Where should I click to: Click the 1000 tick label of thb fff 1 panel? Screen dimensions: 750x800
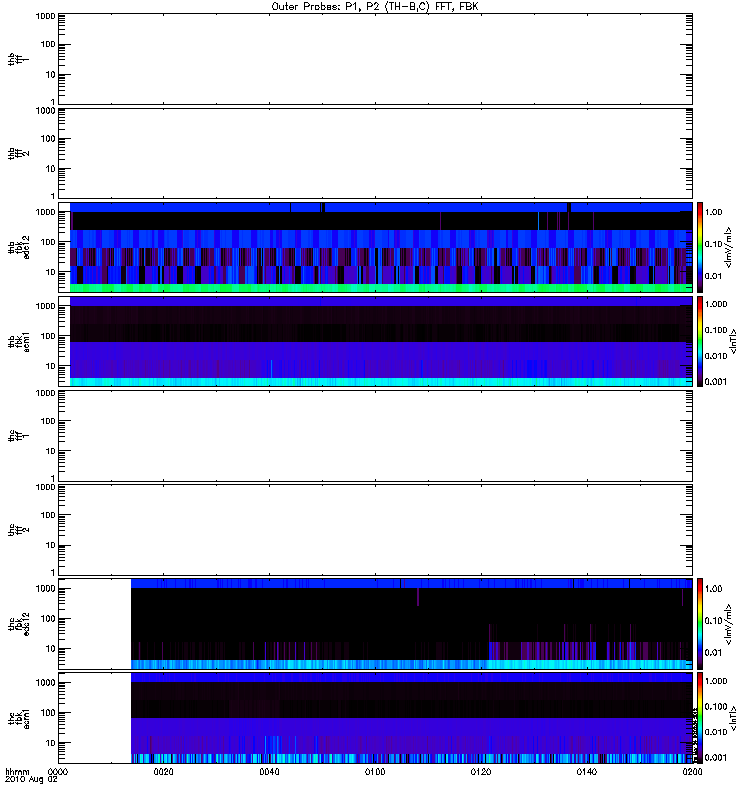tap(45, 16)
